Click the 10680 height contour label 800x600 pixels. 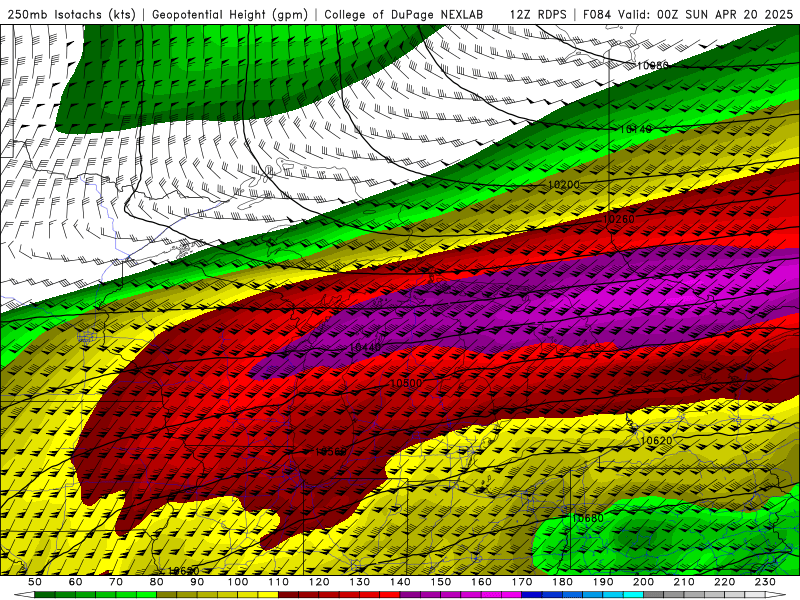click(x=587, y=518)
